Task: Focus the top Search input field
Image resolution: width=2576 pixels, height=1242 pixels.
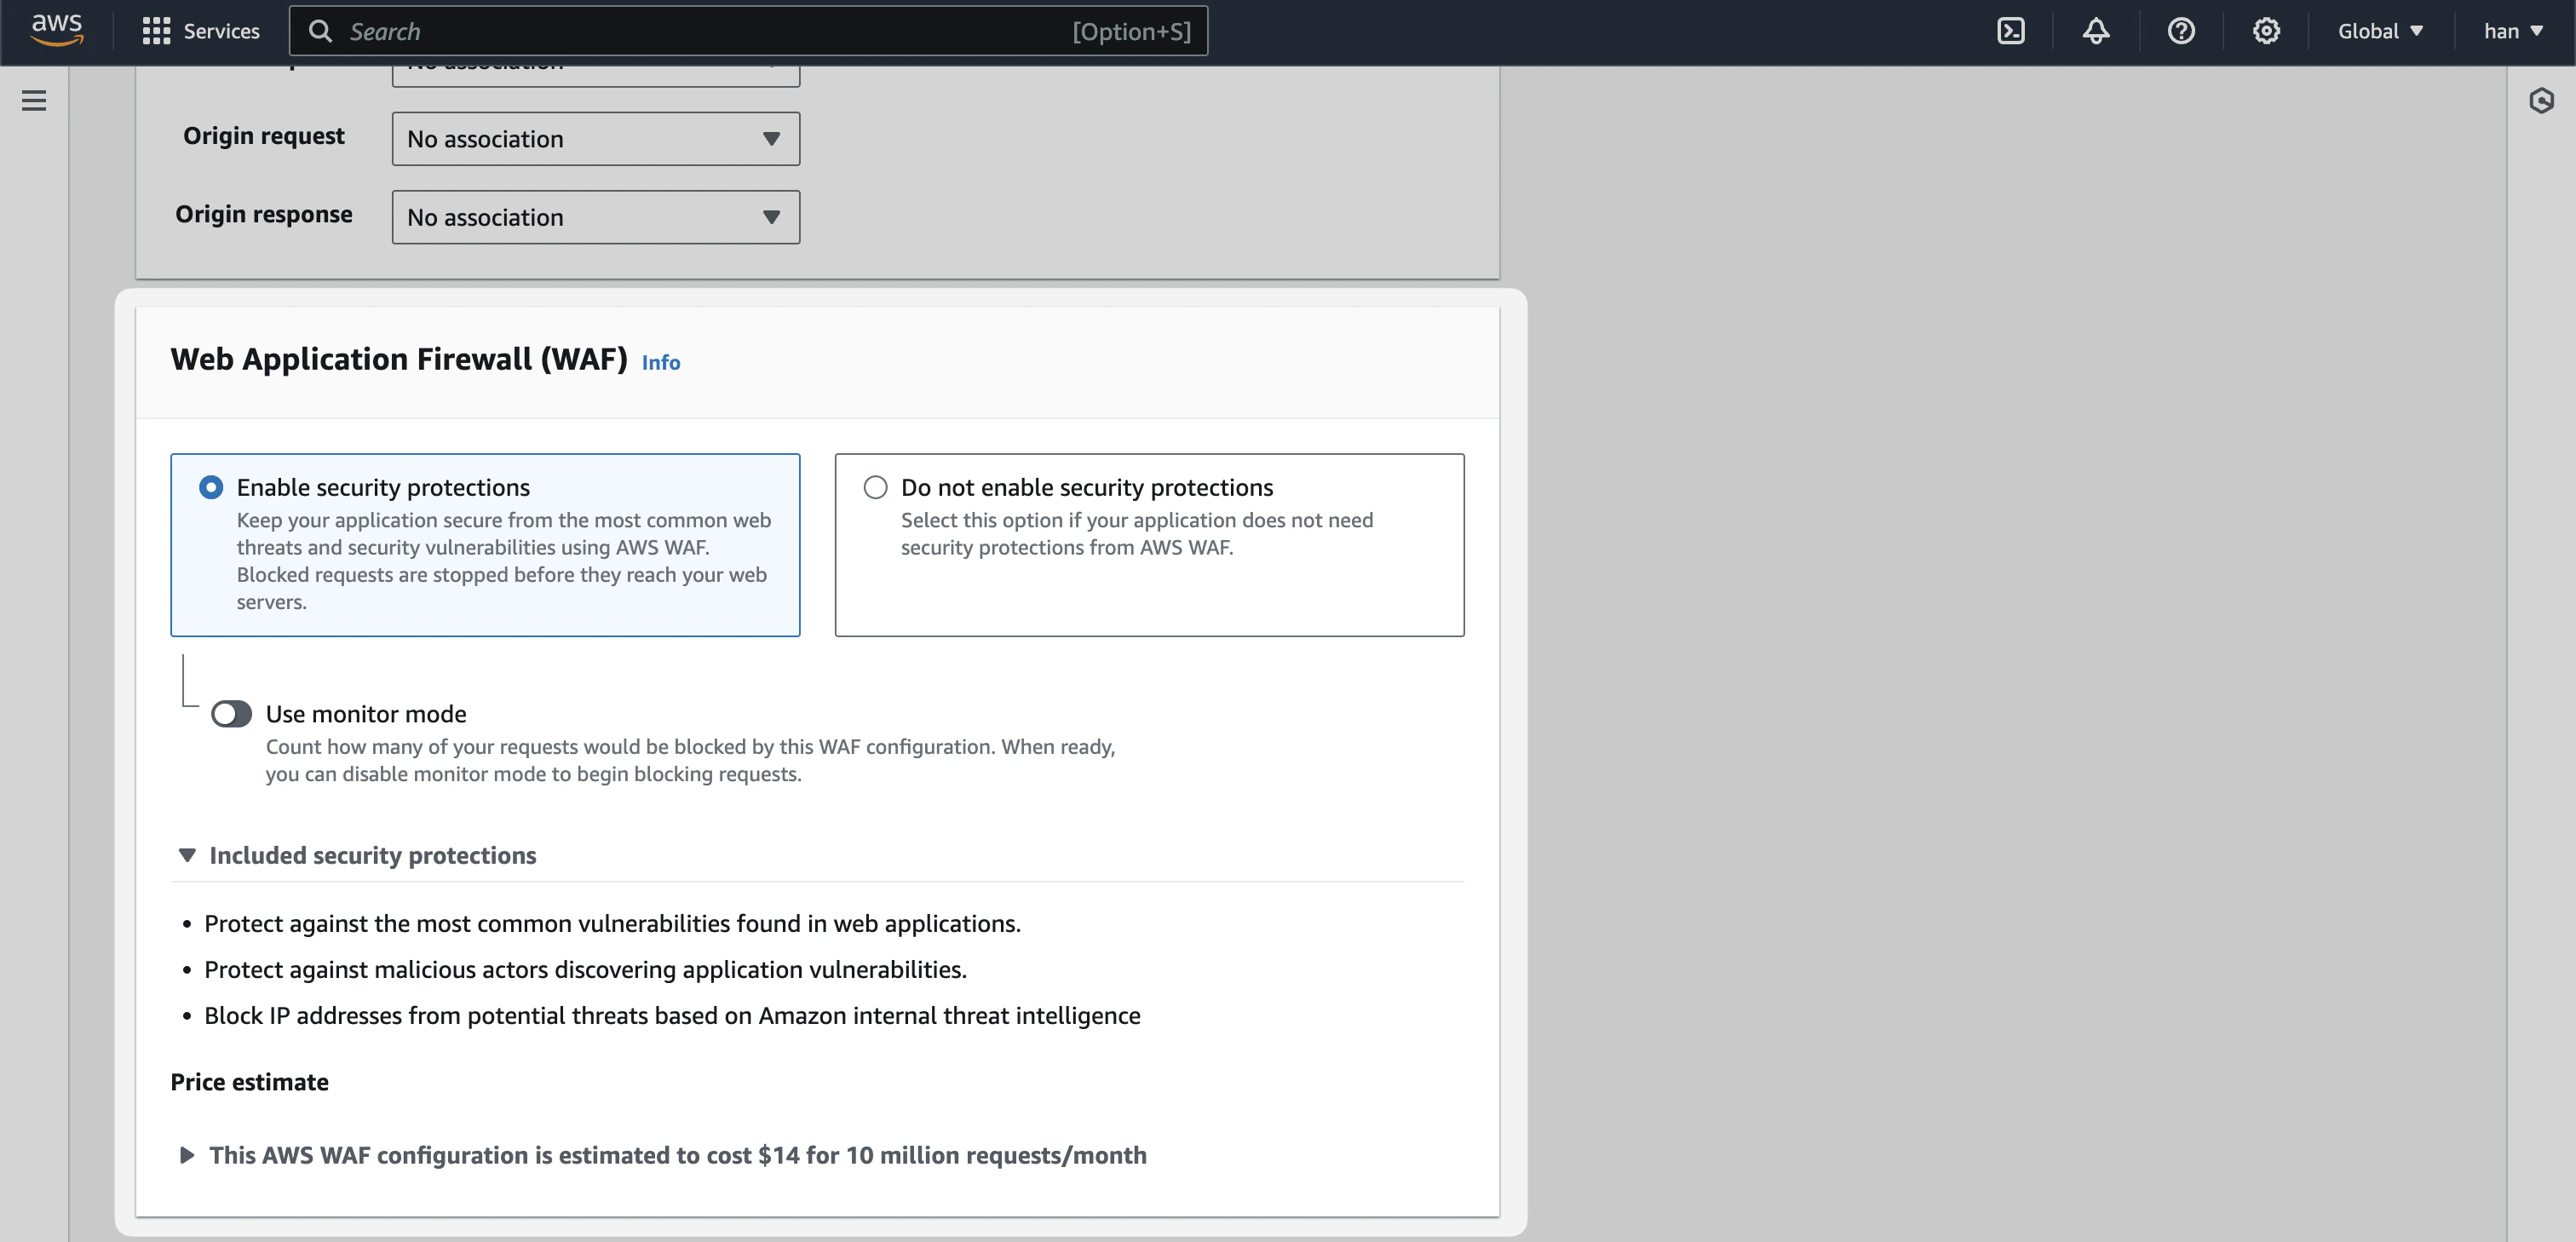Action: (748, 31)
